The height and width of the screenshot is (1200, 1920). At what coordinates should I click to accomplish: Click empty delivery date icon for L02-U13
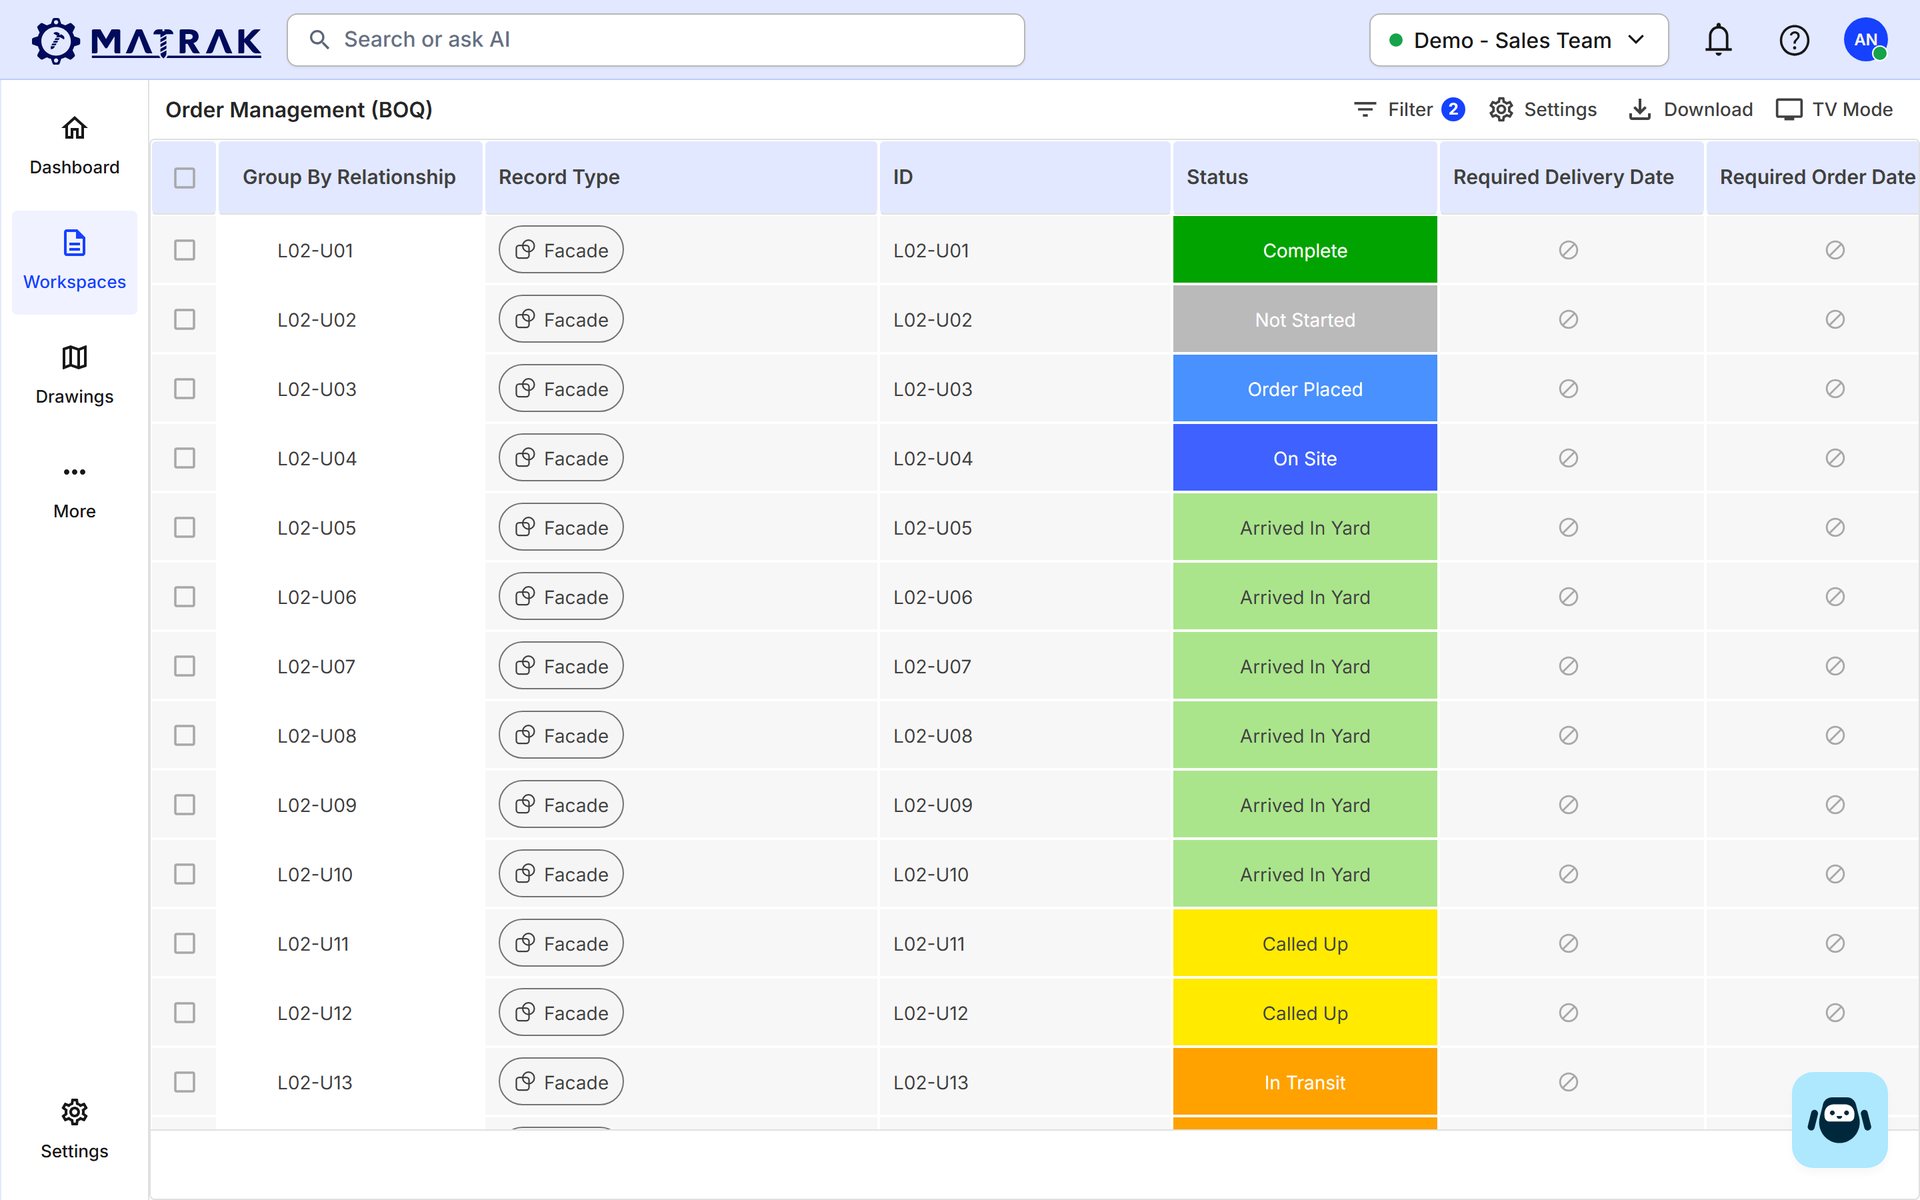tap(1568, 1082)
